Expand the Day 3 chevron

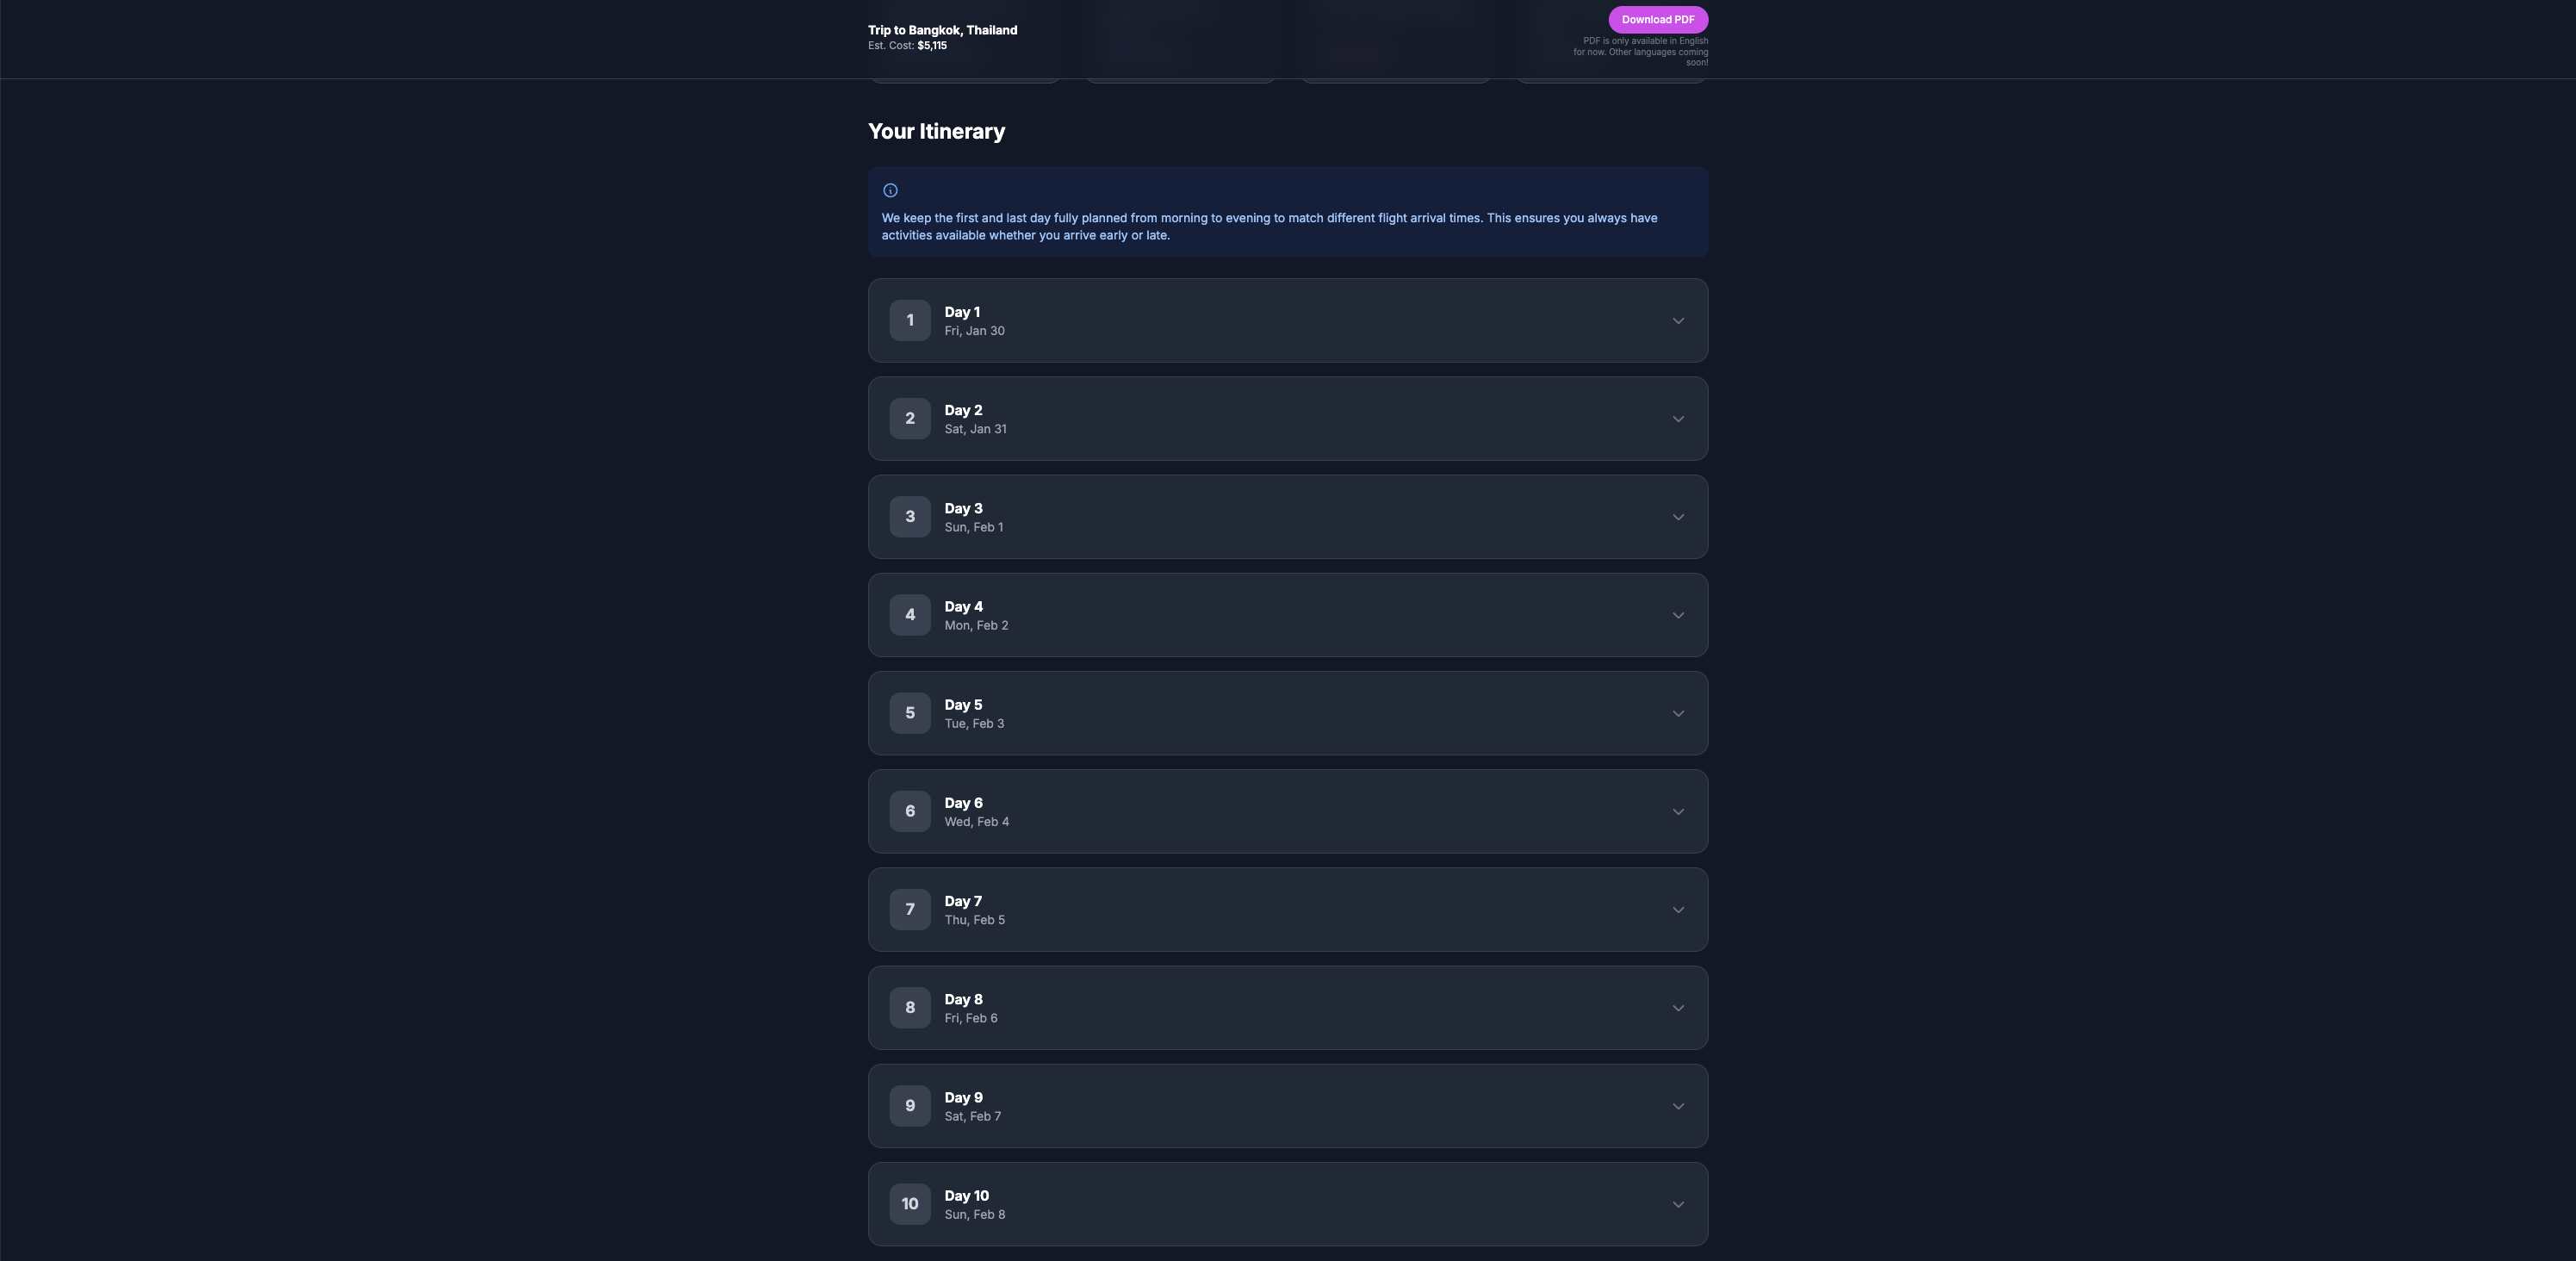tap(1677, 517)
